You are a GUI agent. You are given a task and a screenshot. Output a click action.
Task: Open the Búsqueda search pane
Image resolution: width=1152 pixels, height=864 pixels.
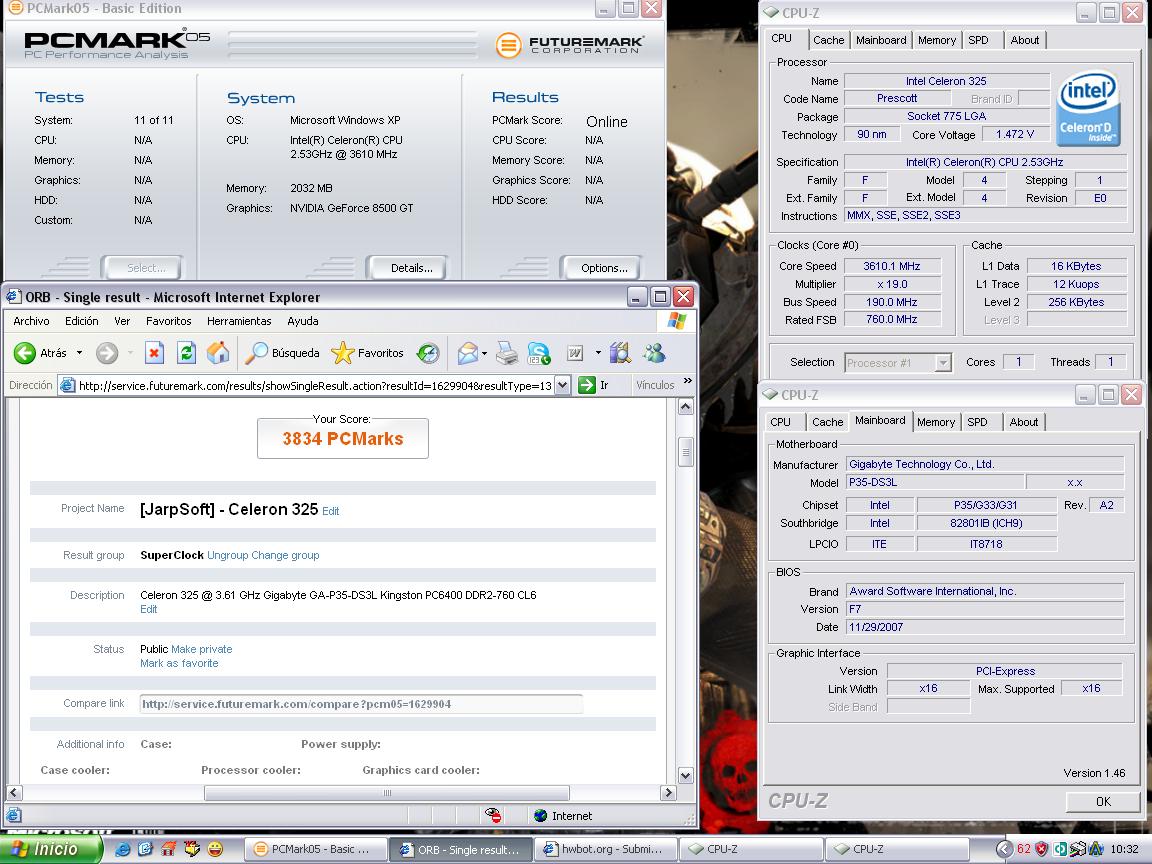pyautogui.click(x=282, y=353)
